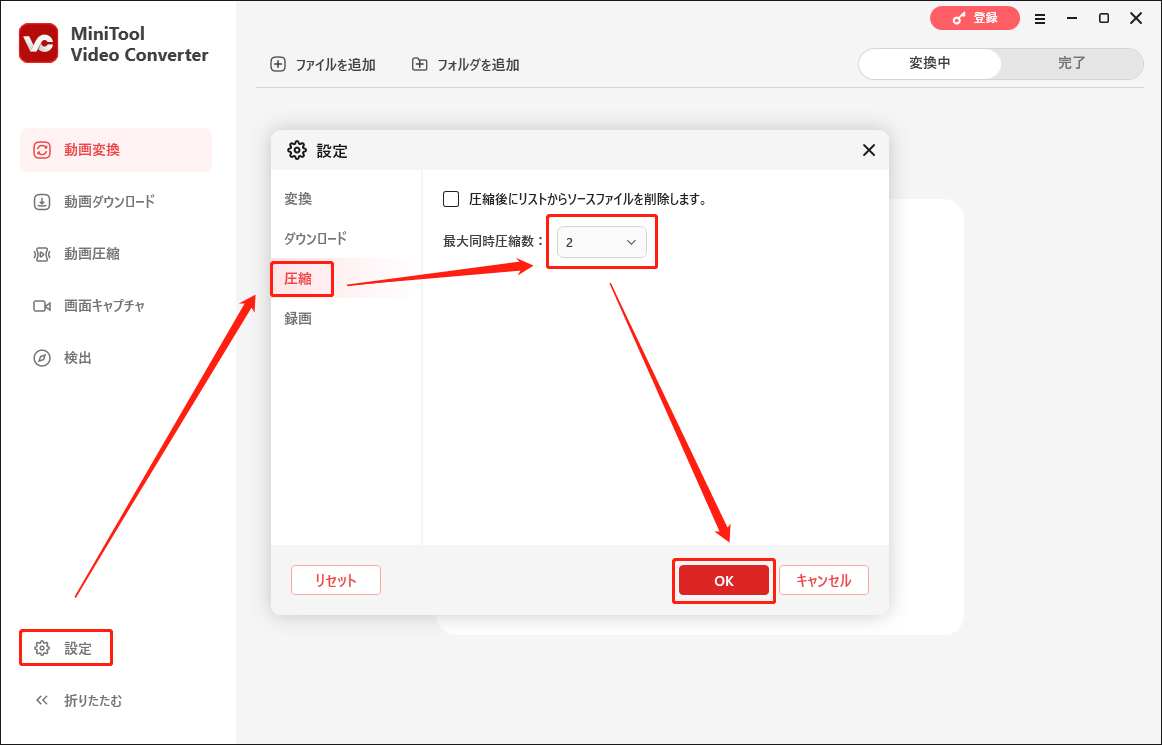Image resolution: width=1162 pixels, height=745 pixels.
Task: Click the 圧縮後にリストからソースファイルを削除します text
Action: 588,199
